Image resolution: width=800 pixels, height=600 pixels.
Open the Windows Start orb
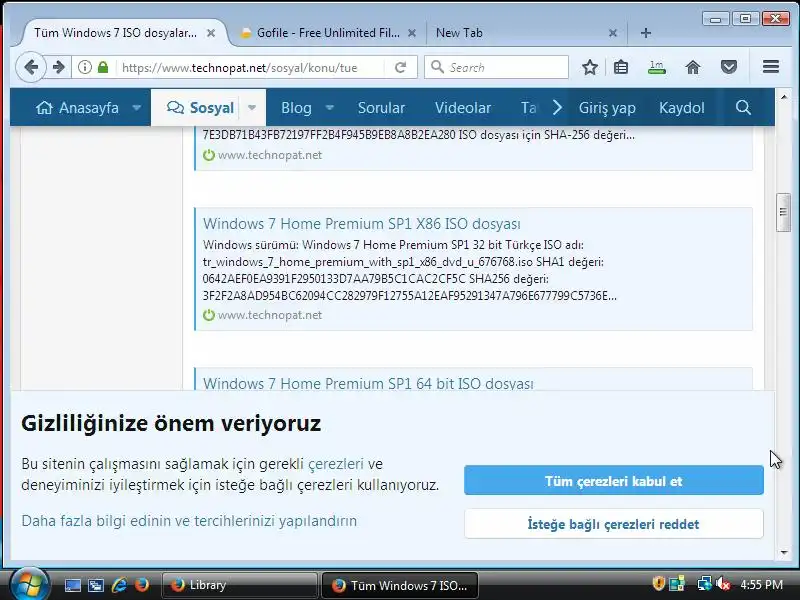point(29,585)
